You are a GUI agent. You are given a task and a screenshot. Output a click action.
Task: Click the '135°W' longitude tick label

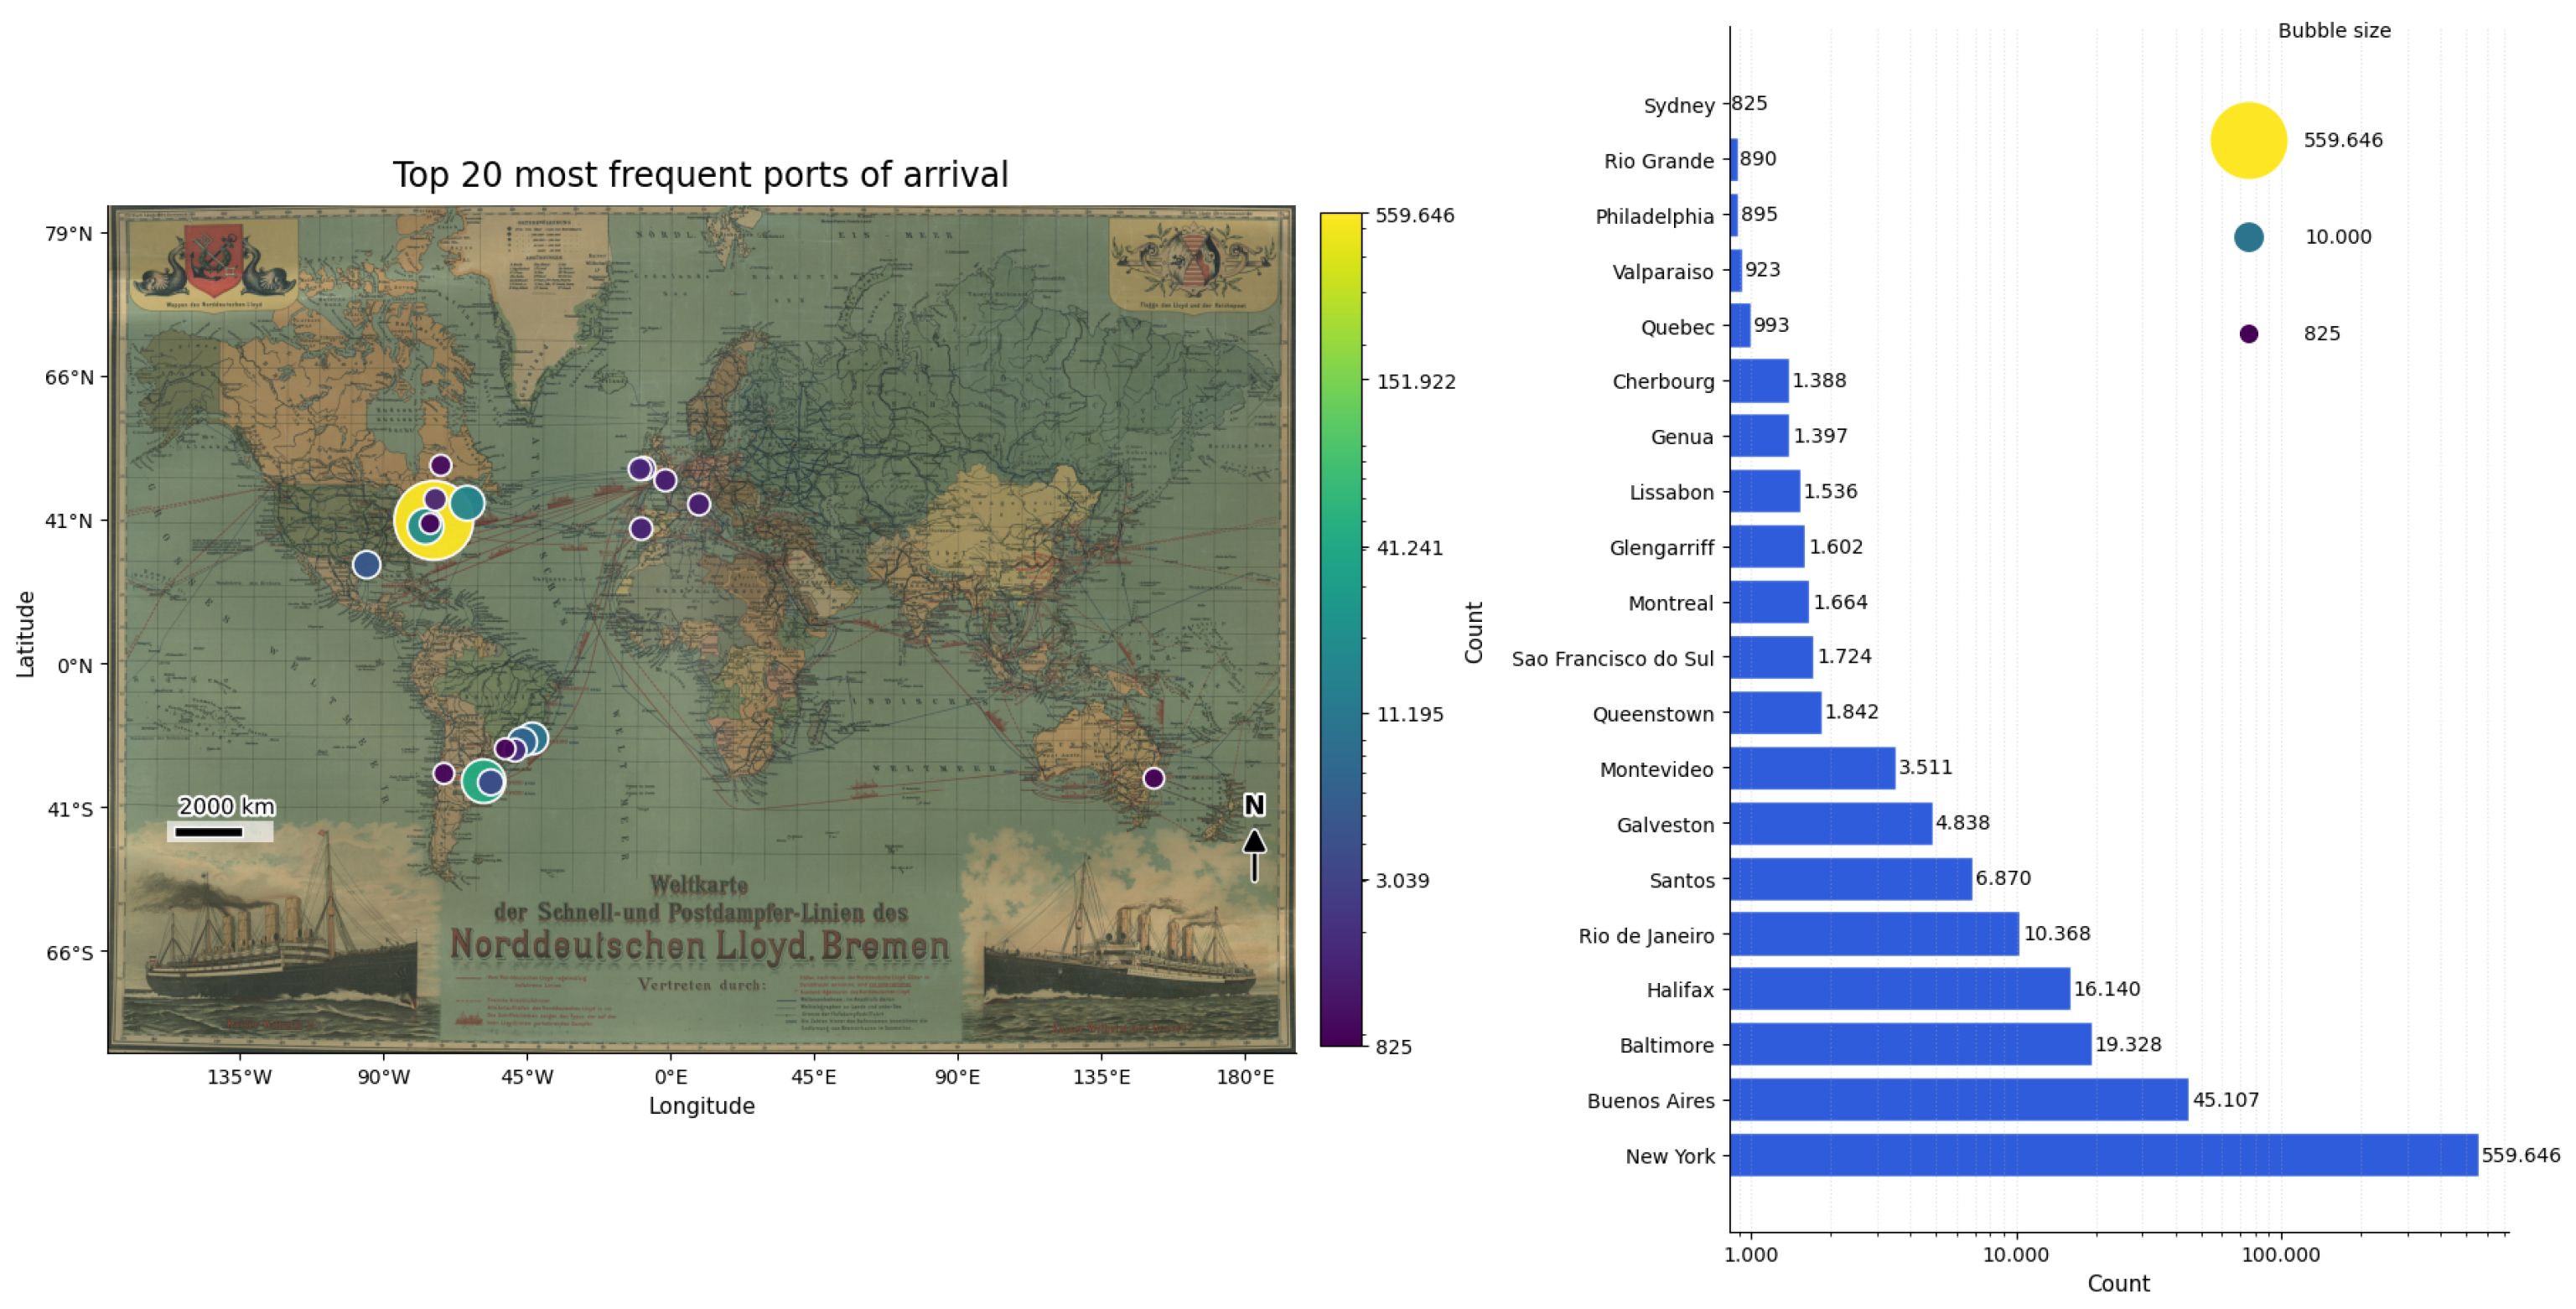coord(239,1077)
